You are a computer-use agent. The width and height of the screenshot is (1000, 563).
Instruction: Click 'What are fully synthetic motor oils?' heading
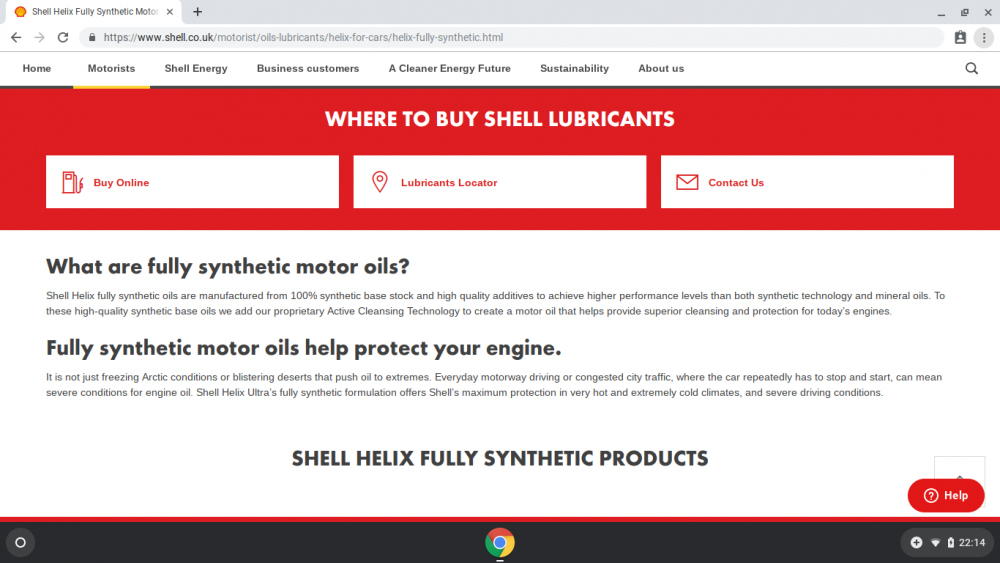pos(228,267)
